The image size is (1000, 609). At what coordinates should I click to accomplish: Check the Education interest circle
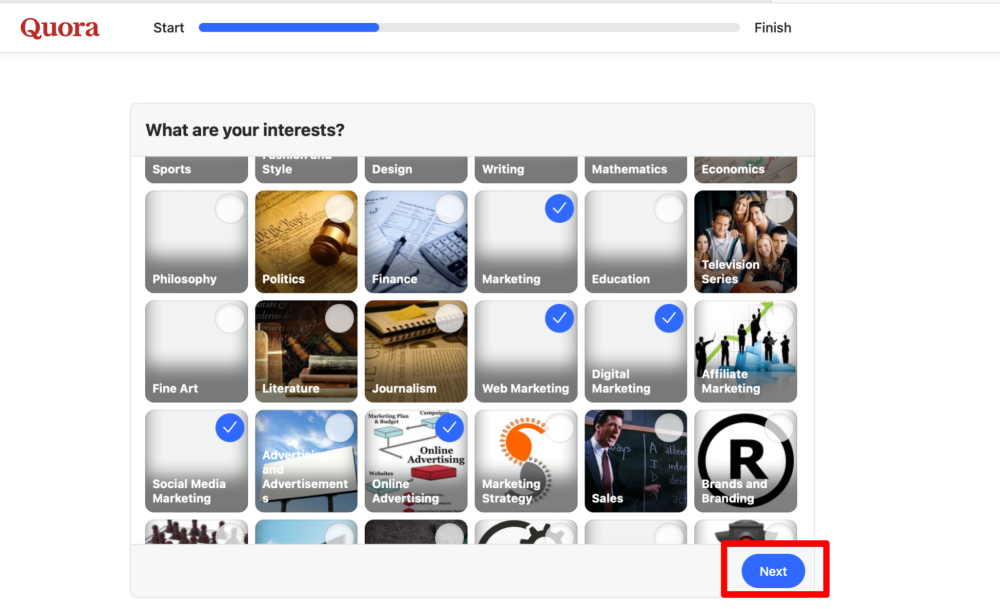coord(669,209)
